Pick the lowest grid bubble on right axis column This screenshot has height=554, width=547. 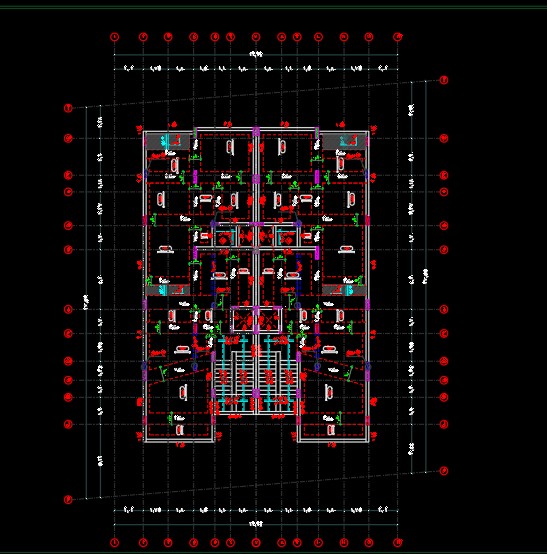(444, 471)
